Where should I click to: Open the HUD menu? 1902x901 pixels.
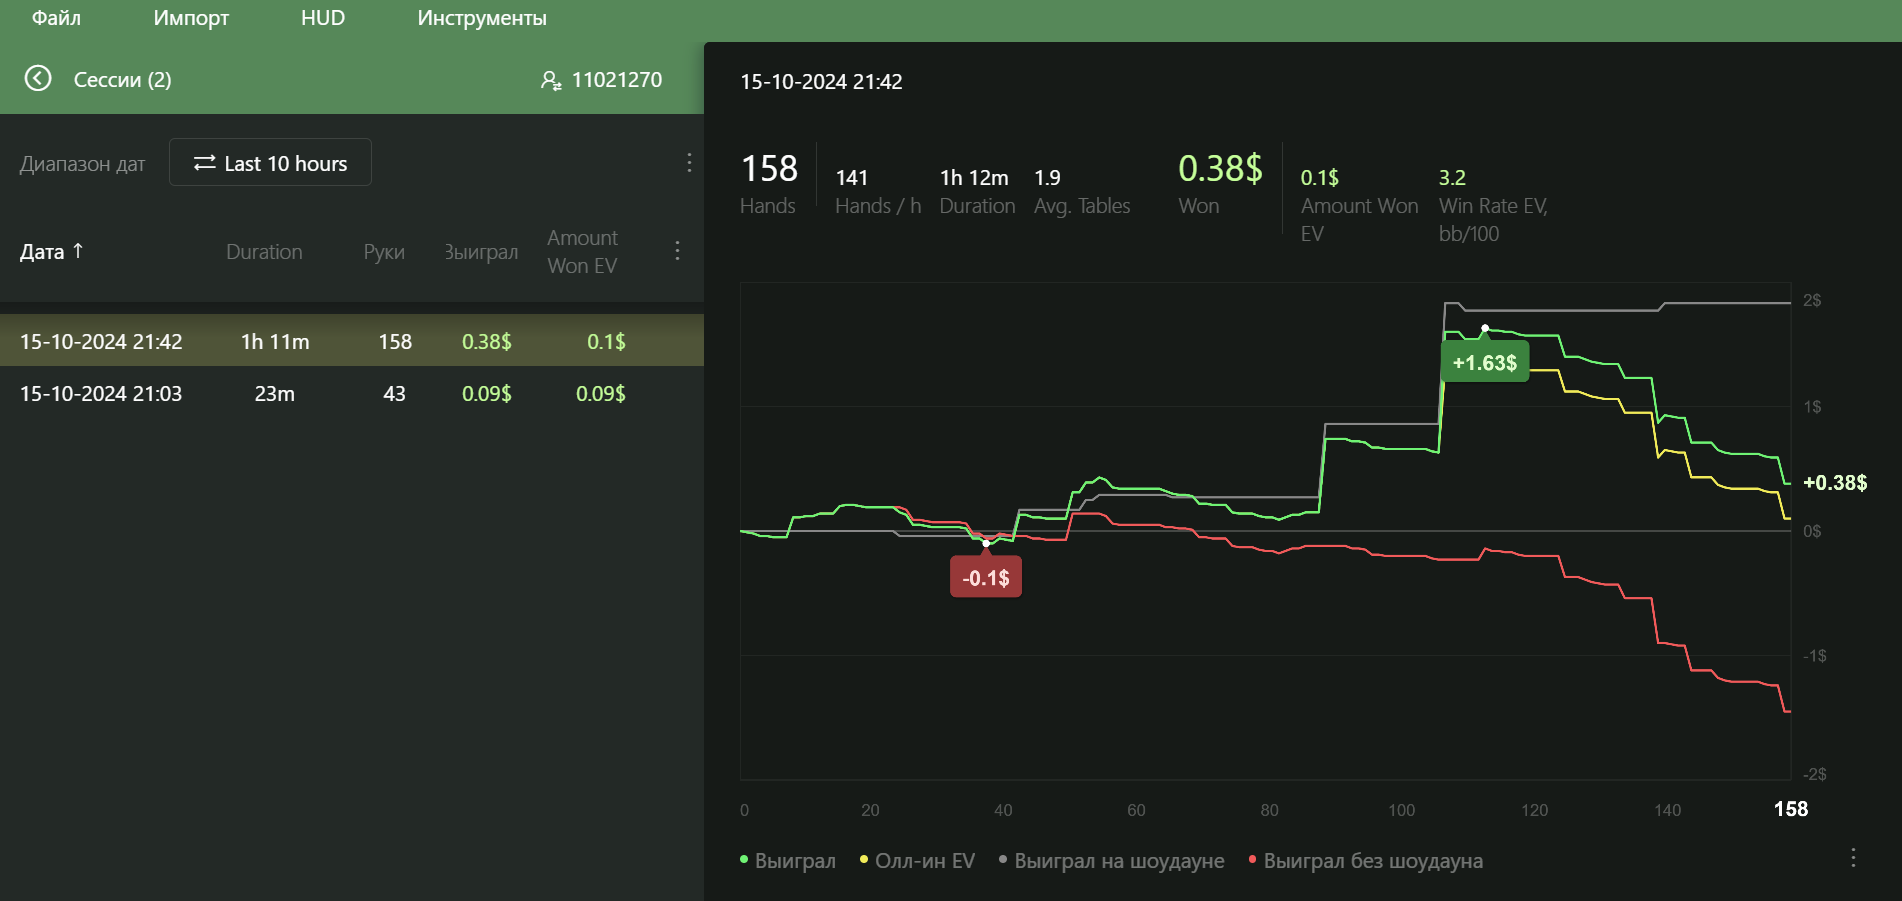pyautogui.click(x=323, y=18)
